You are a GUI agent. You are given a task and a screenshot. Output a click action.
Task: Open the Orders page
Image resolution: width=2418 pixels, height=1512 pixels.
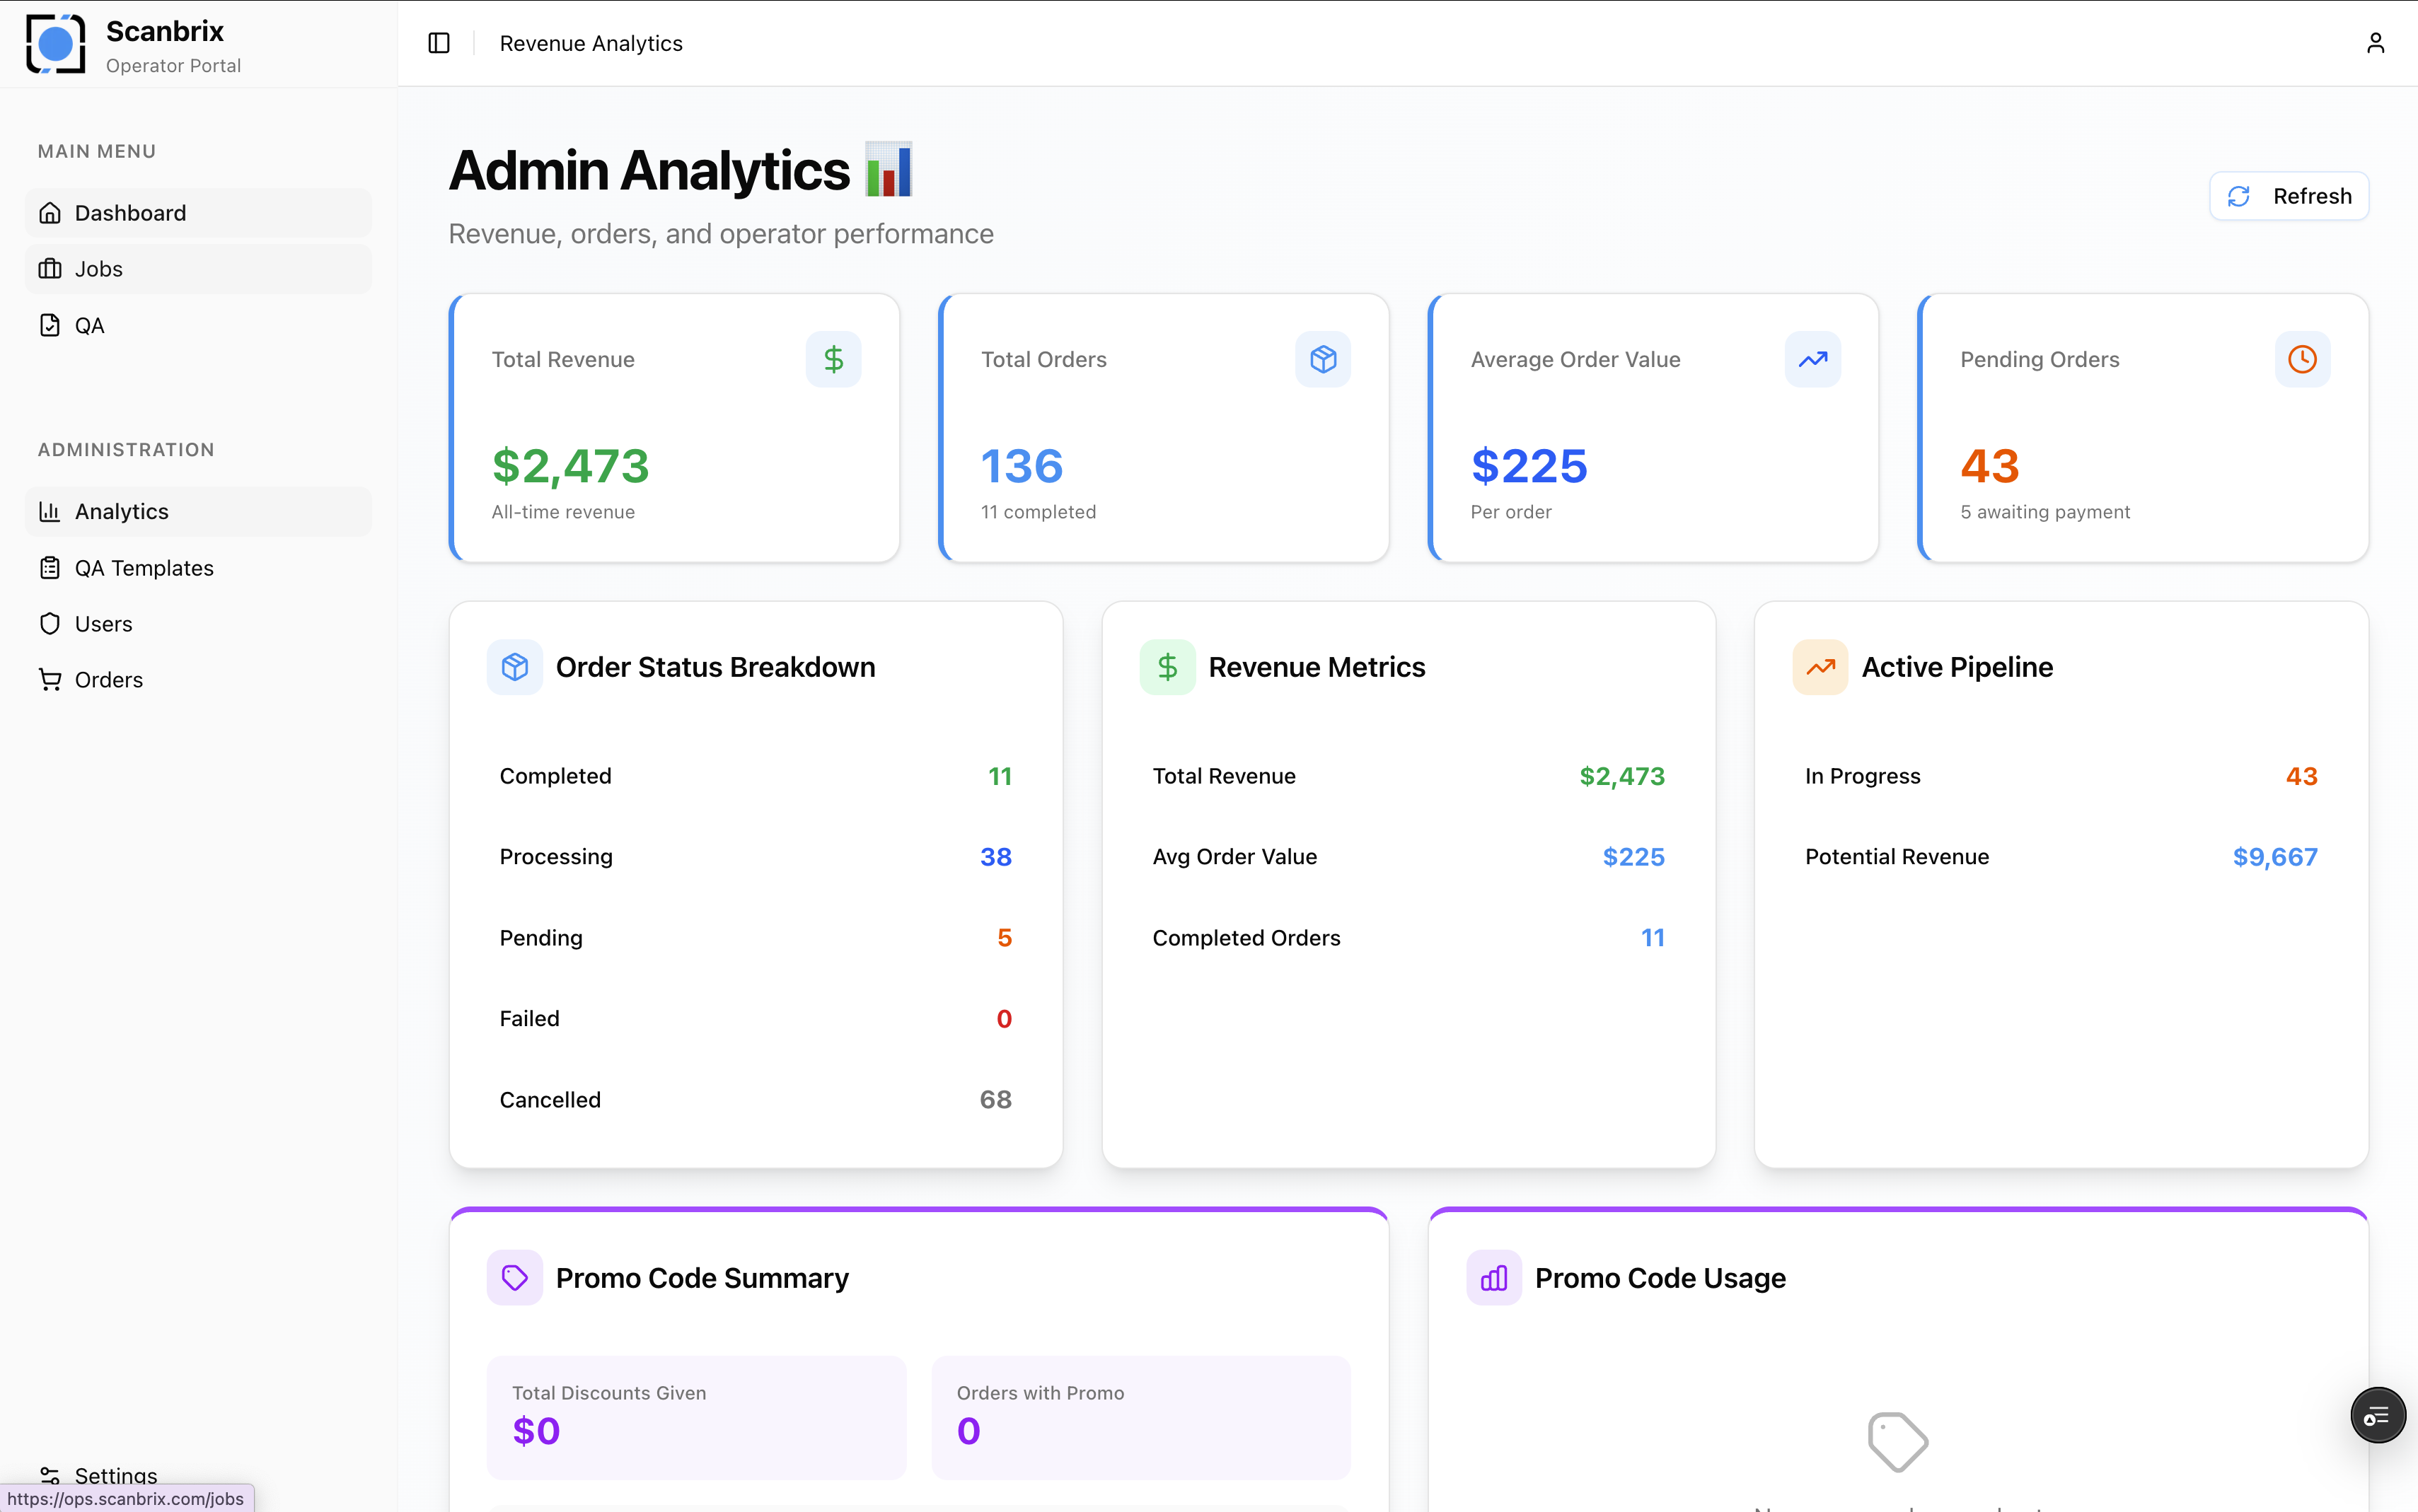(108, 679)
